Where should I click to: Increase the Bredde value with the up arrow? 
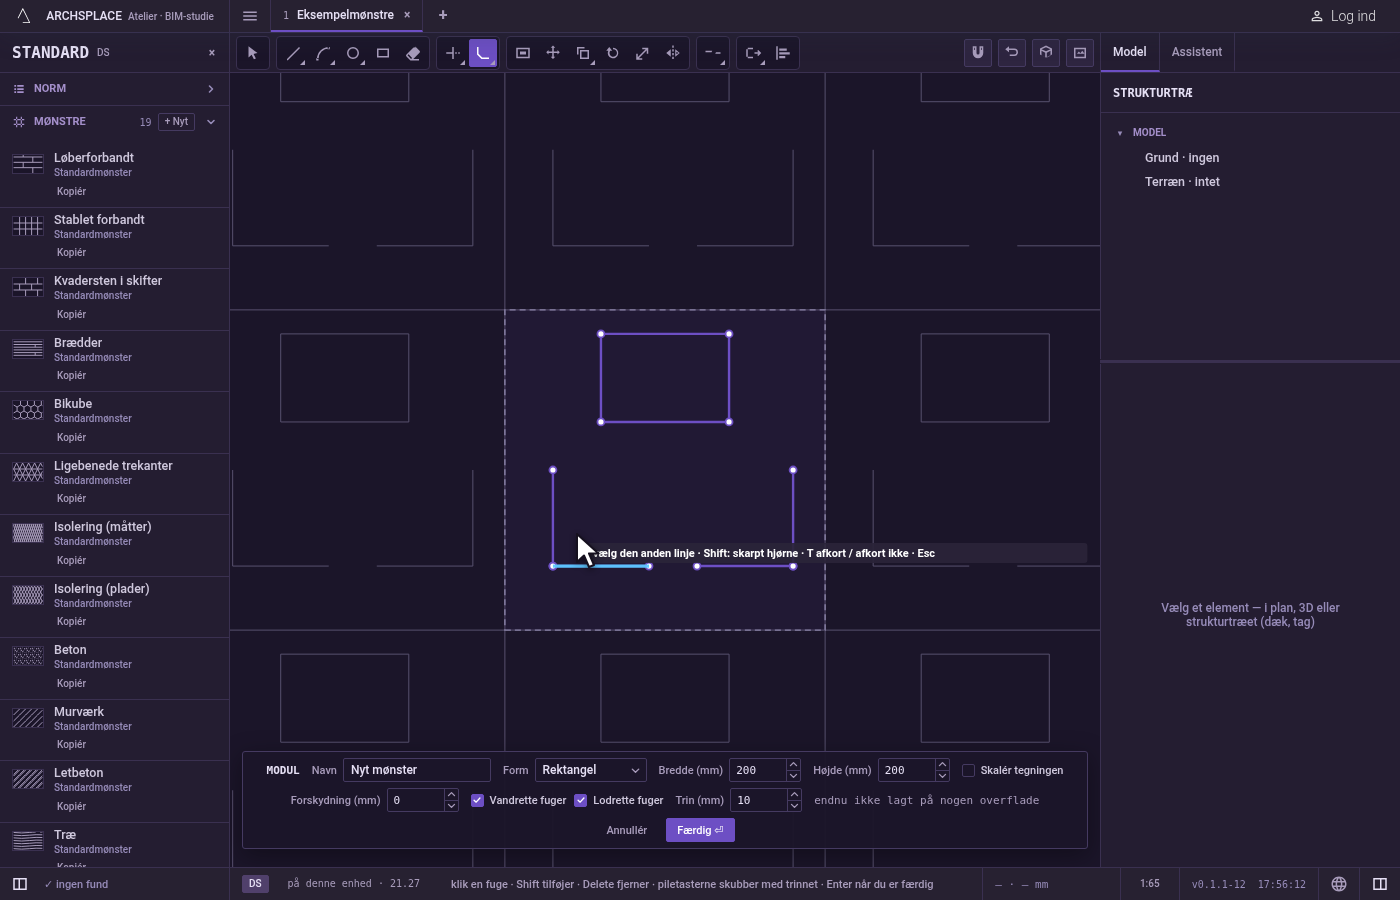(x=793, y=765)
